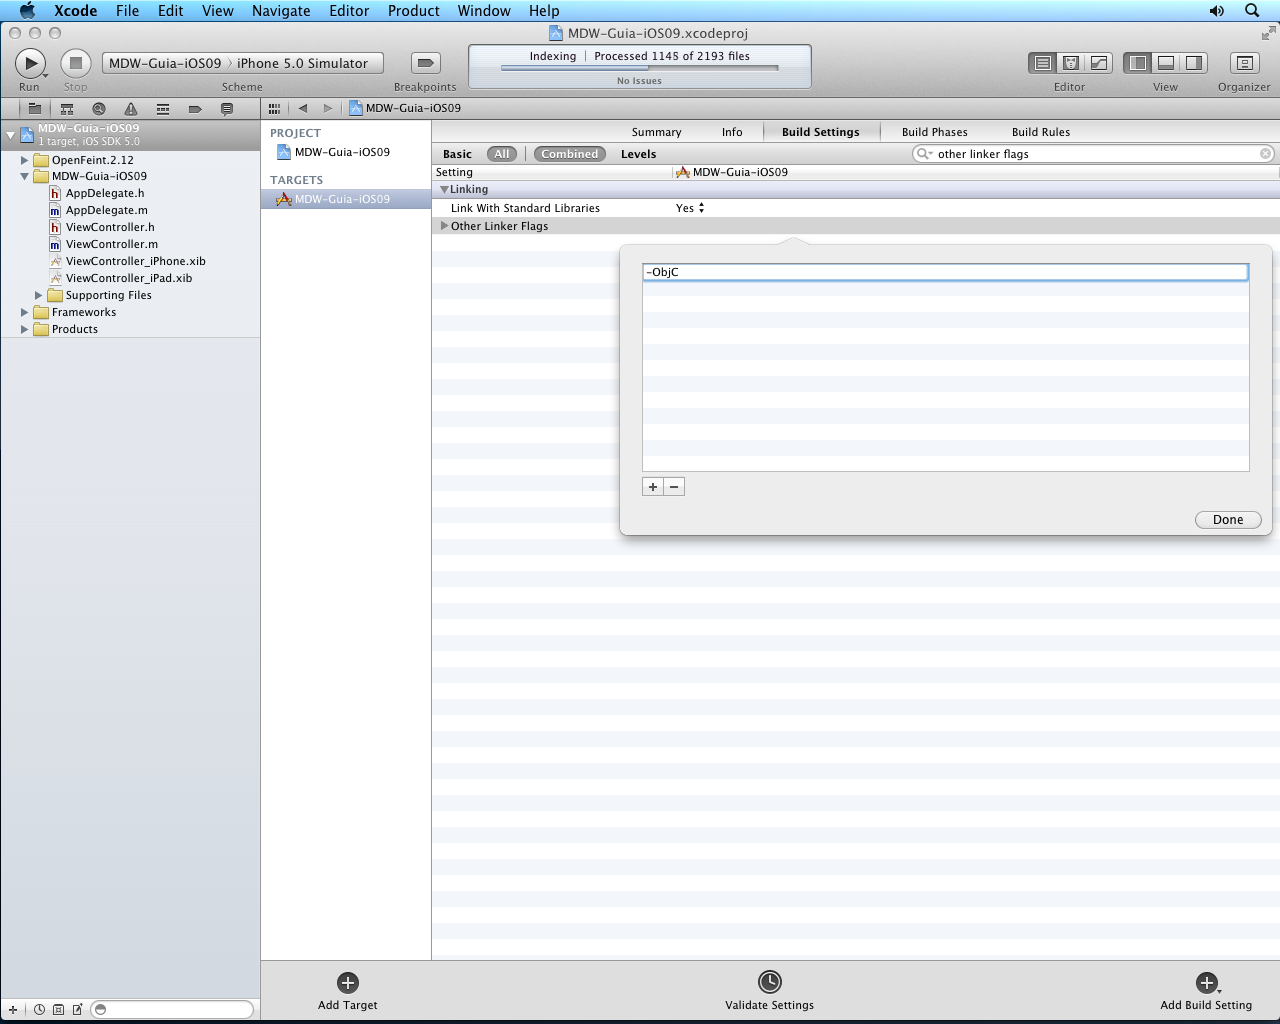This screenshot has height=1024, width=1280.
Task: Open the related files grid menu
Action: click(x=274, y=108)
